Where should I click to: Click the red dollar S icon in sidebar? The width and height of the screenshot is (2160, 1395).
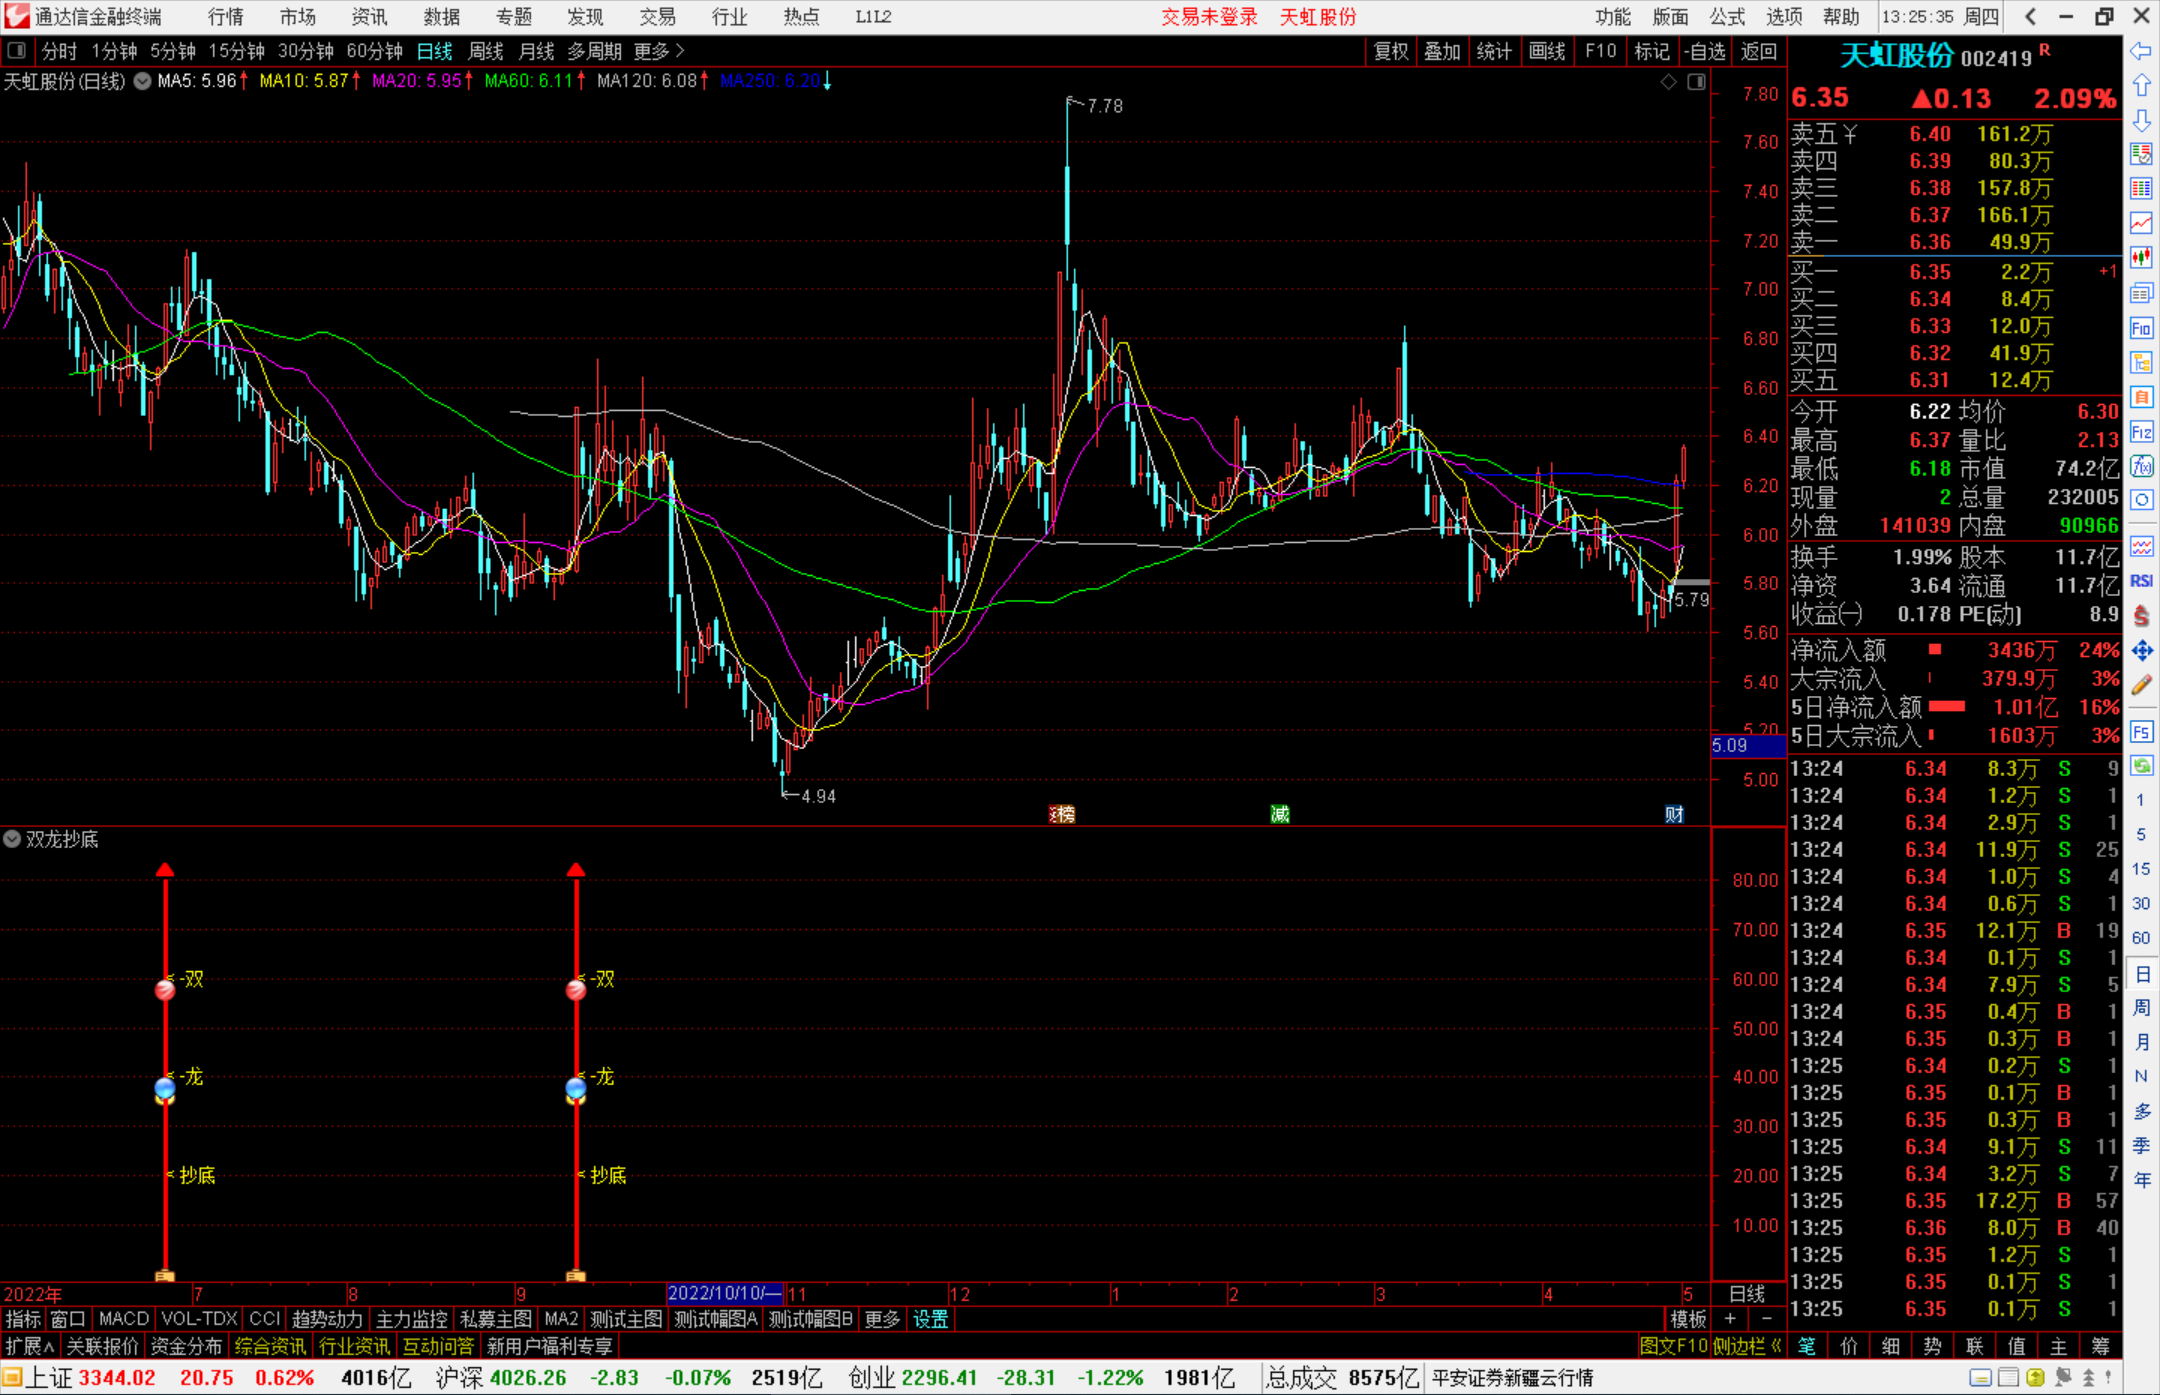coord(2141,616)
